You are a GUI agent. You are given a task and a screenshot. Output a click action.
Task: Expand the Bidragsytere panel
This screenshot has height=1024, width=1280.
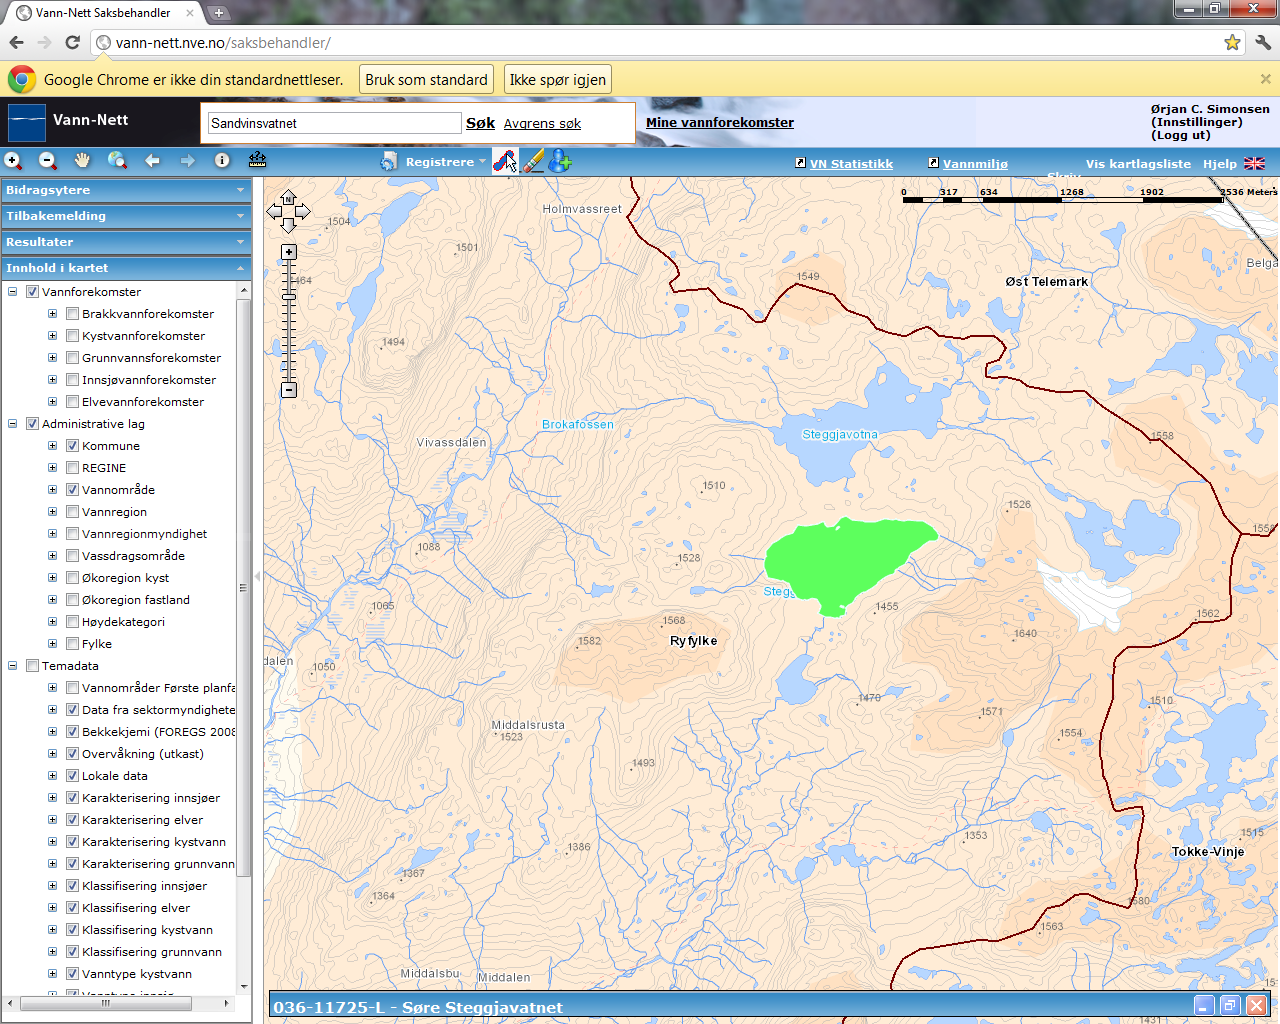(x=125, y=190)
